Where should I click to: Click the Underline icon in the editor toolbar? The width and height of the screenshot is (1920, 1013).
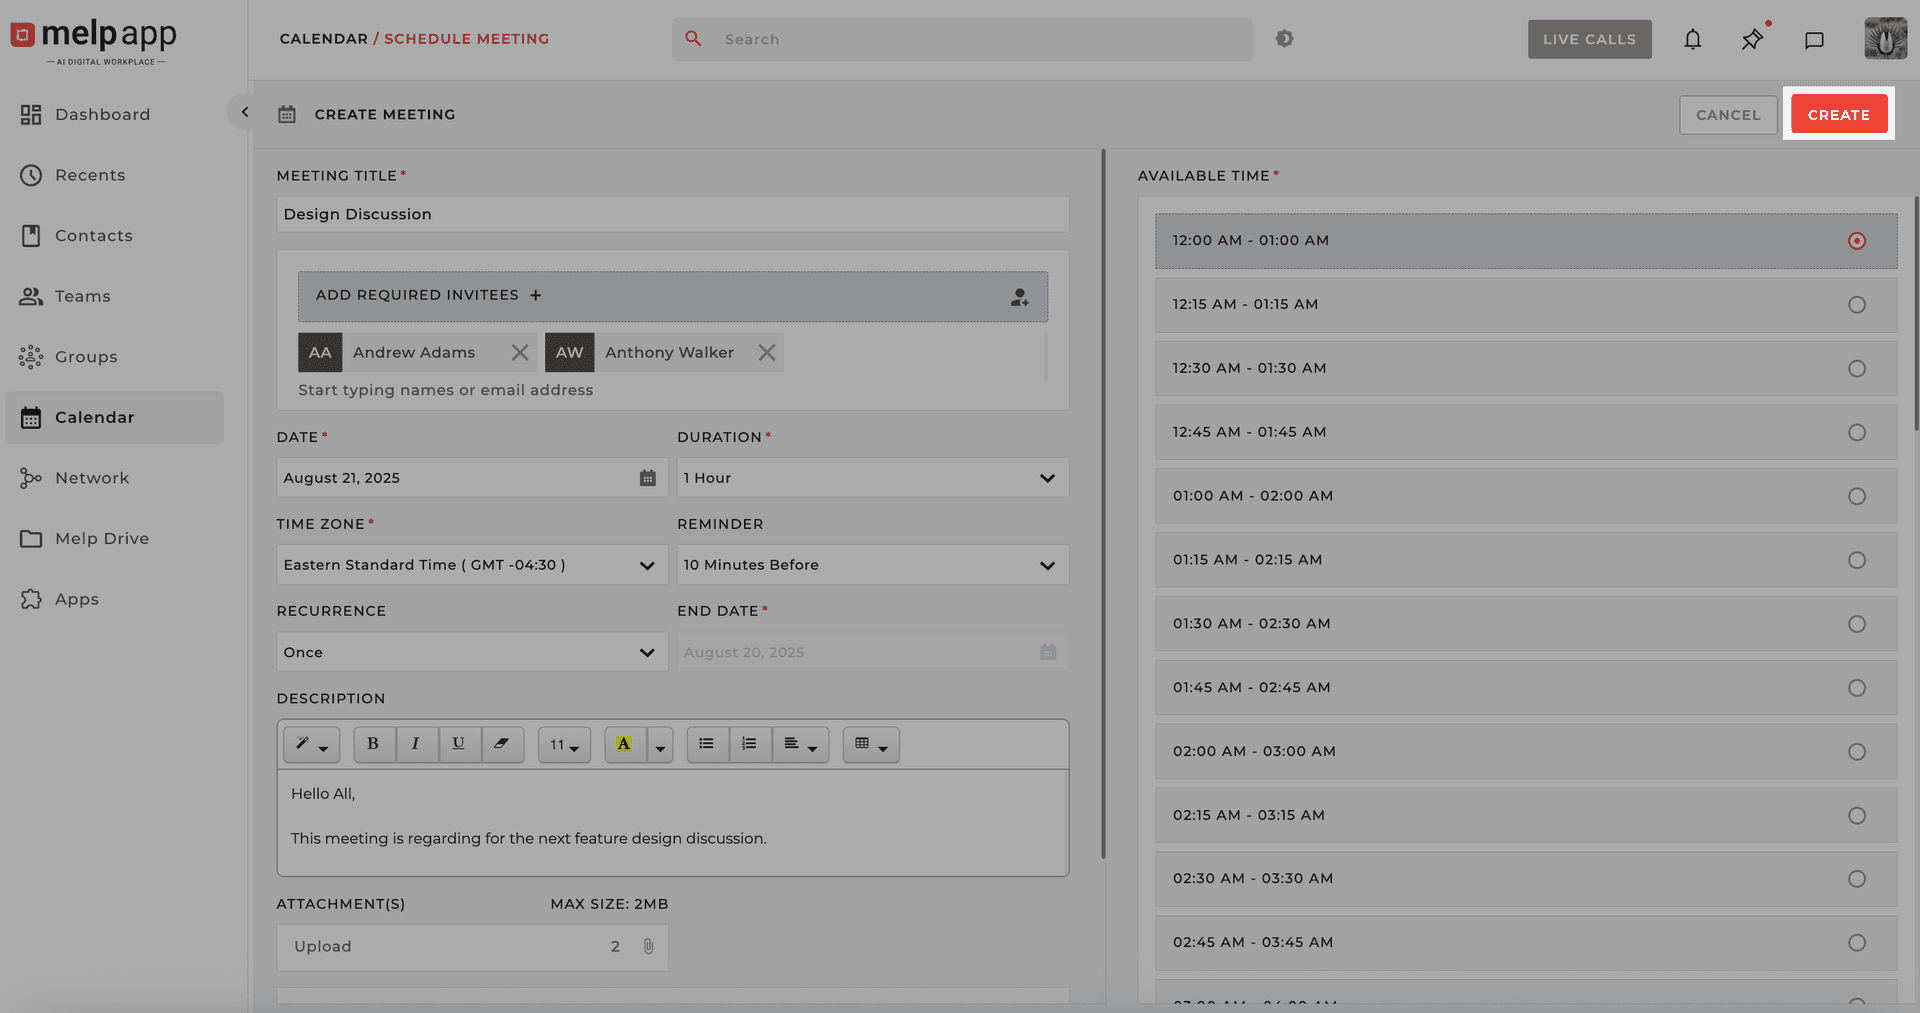[x=459, y=744]
